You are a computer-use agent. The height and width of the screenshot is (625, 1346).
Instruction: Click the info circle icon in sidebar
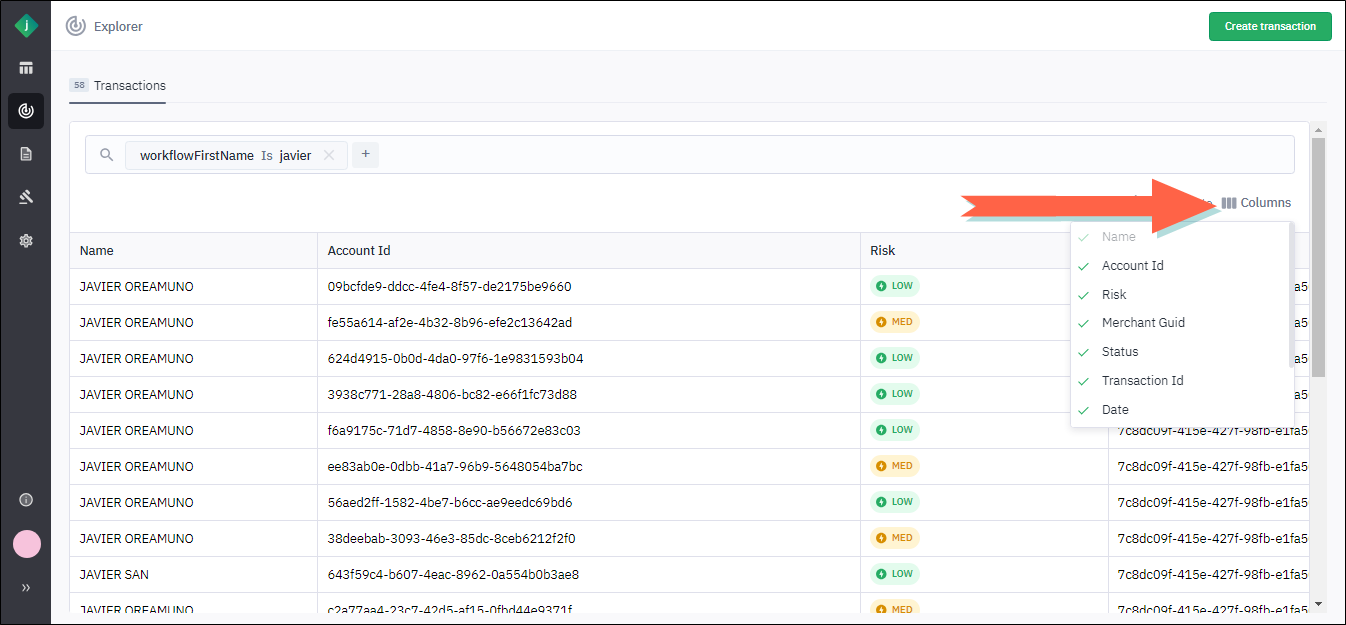(26, 500)
